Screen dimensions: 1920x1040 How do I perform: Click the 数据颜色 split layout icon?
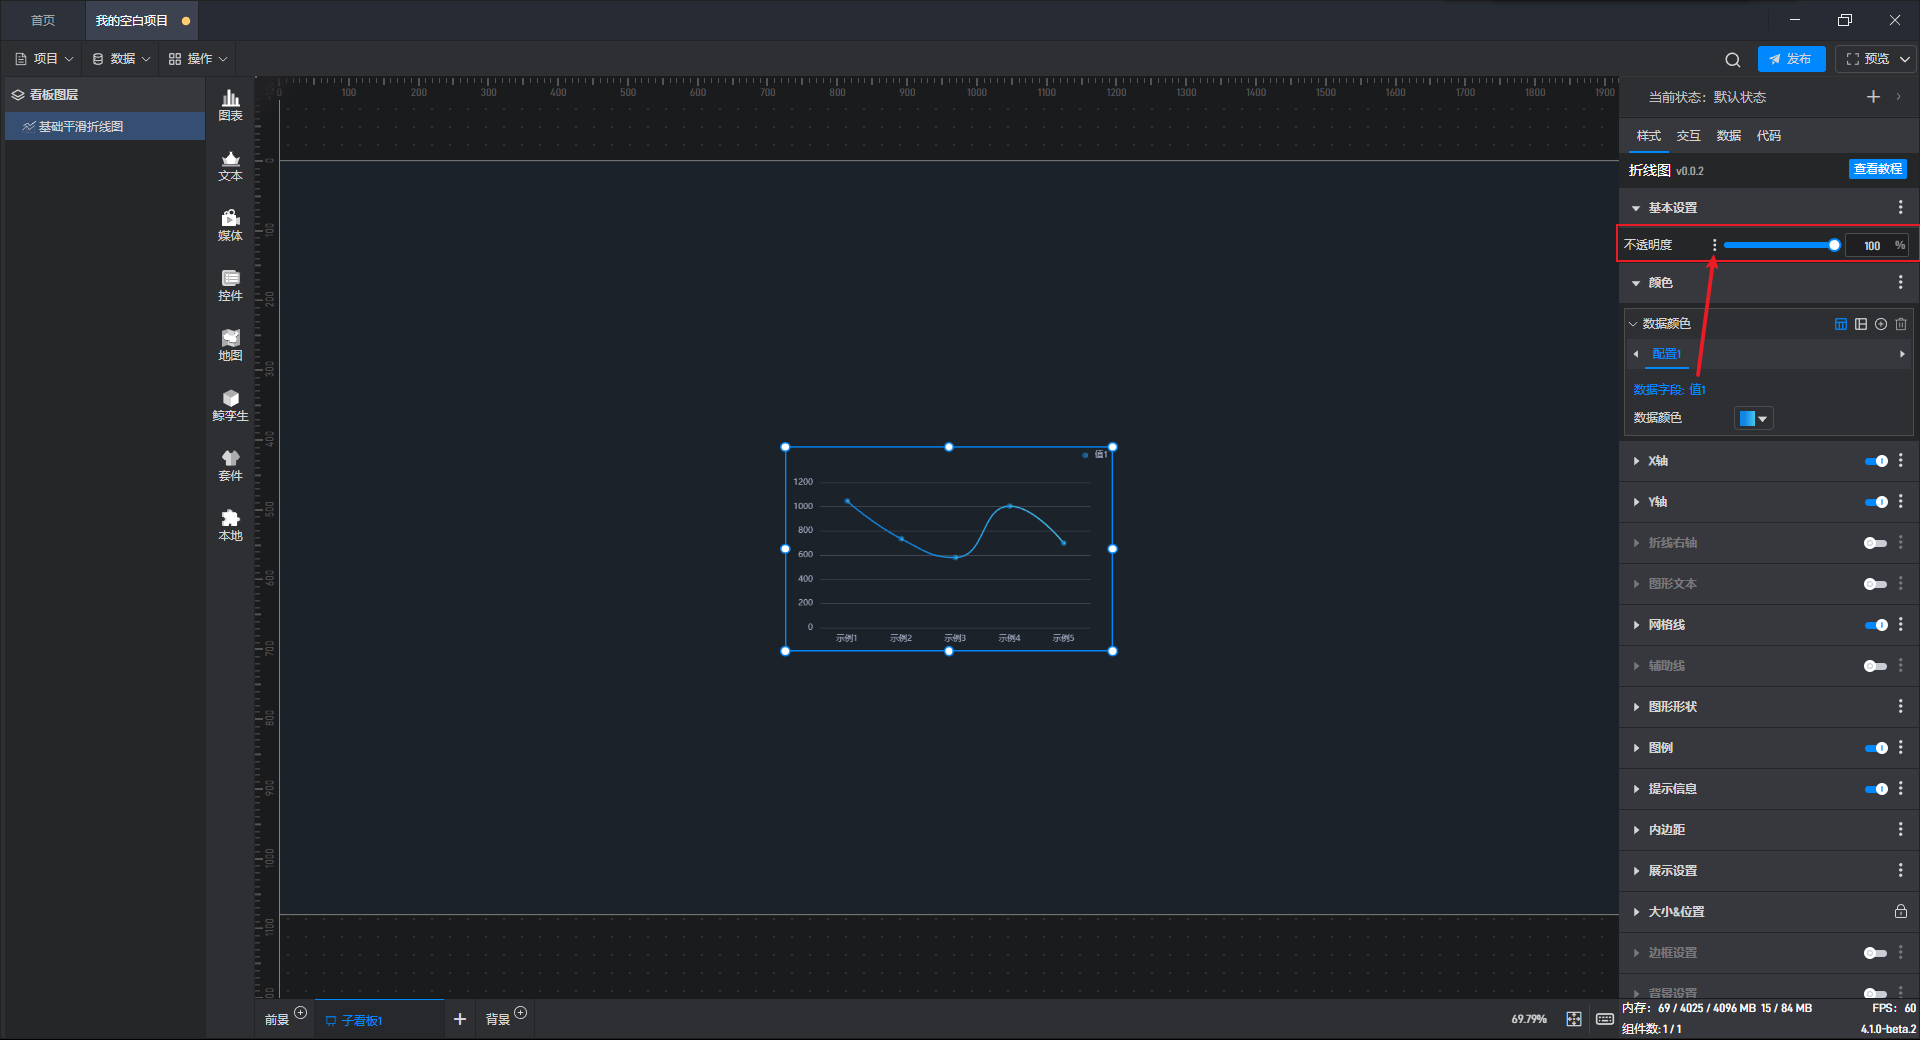[x=1860, y=324]
